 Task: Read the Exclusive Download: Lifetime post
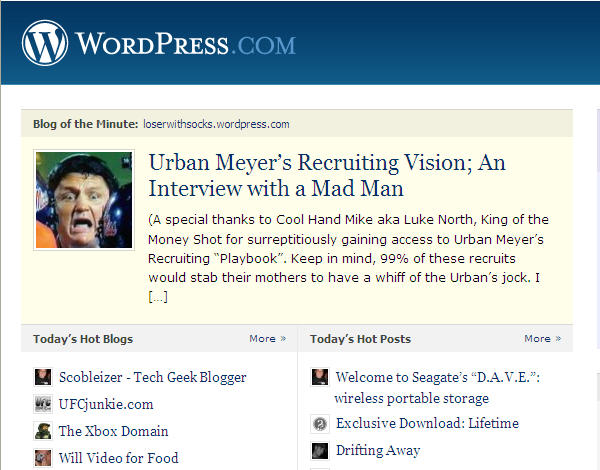427,423
